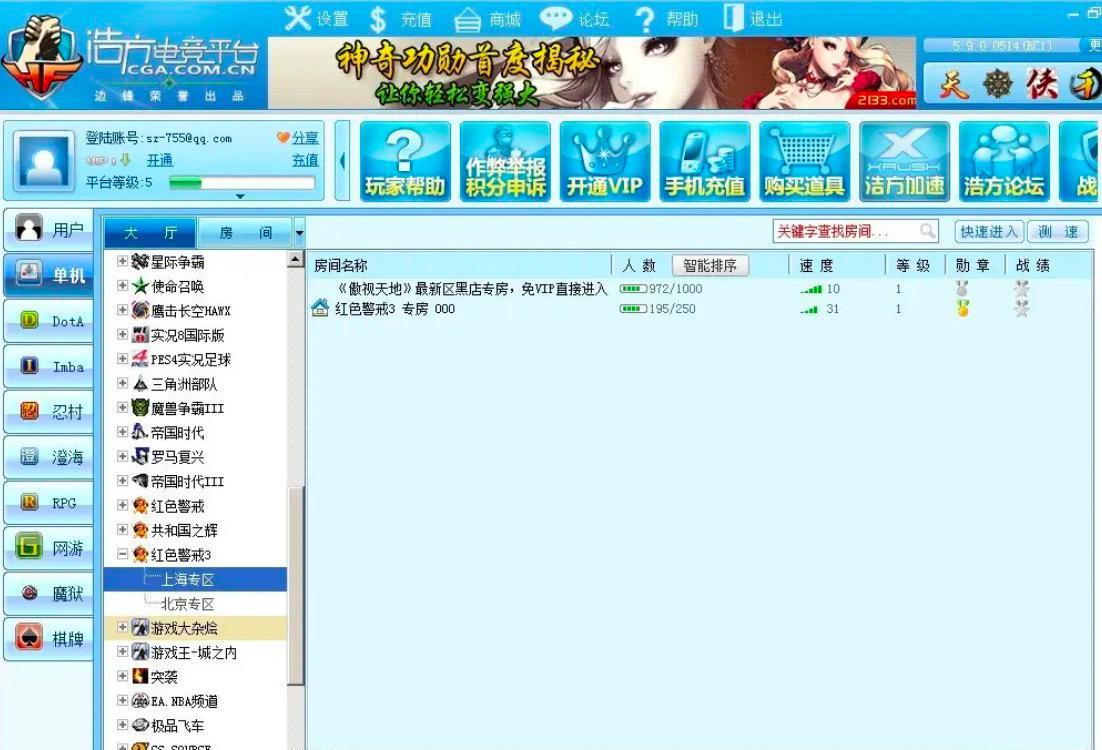The width and height of the screenshot is (1102, 750).
Task: Select the 澄海 sidebar tab
Action: (48, 458)
